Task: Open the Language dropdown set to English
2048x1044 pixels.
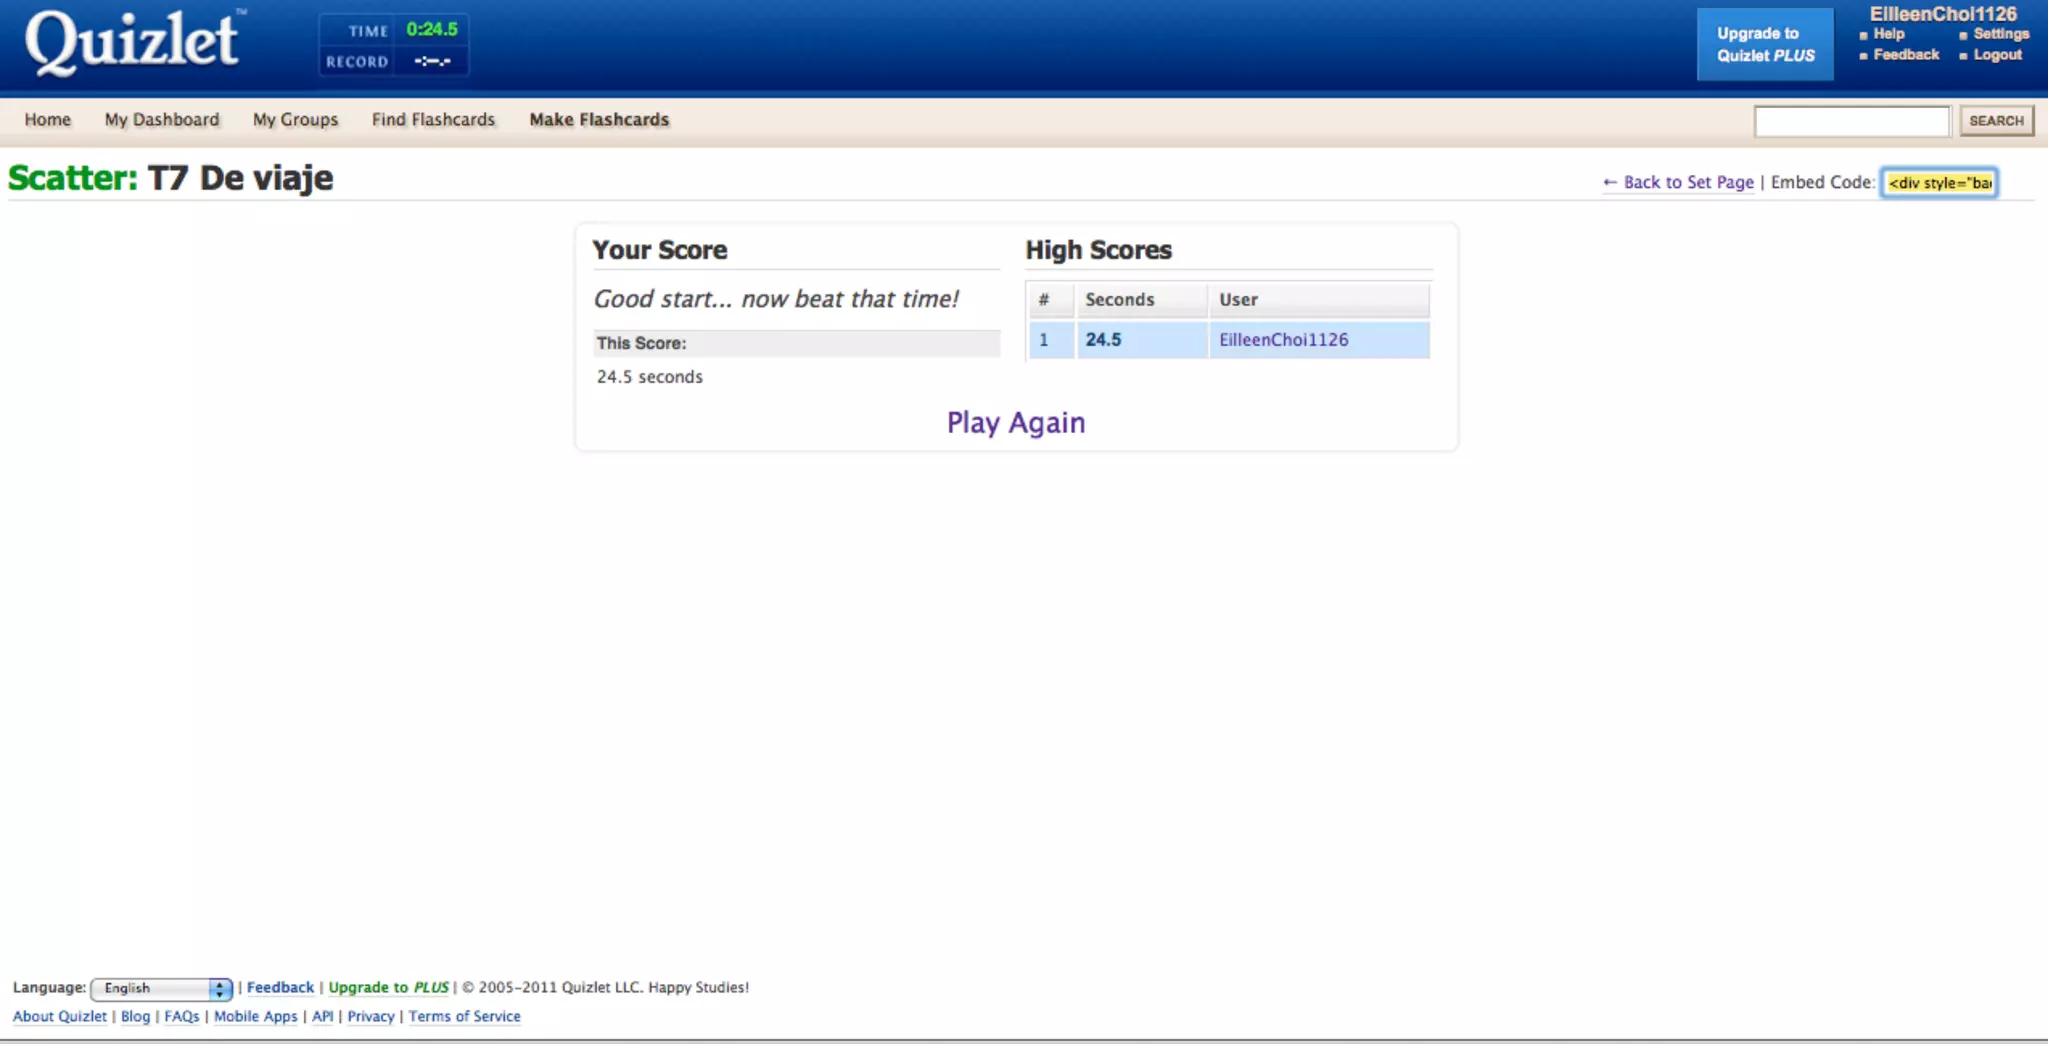Action: pos(161,988)
